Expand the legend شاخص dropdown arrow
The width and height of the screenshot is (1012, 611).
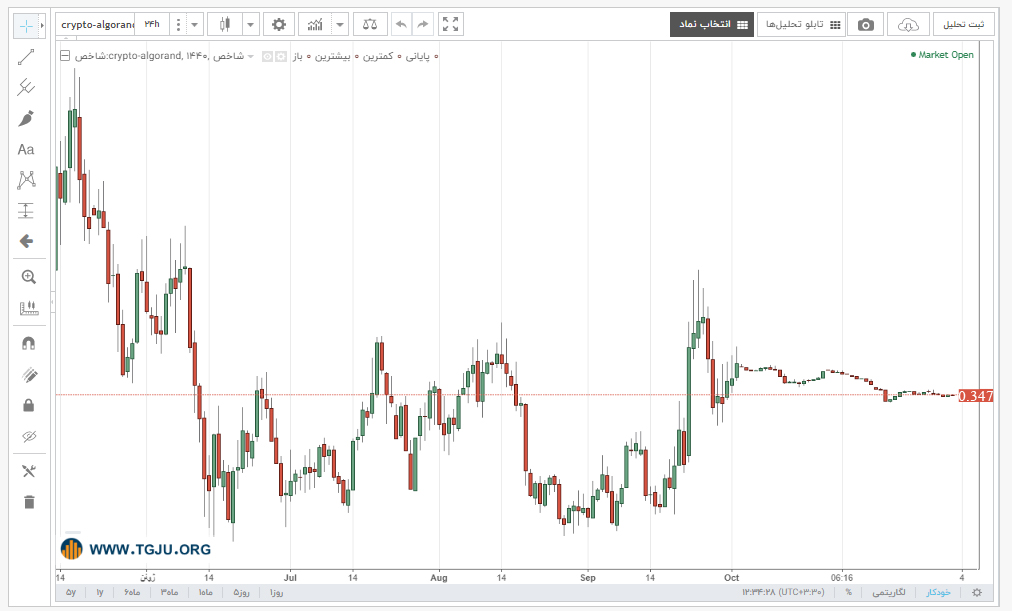click(250, 56)
